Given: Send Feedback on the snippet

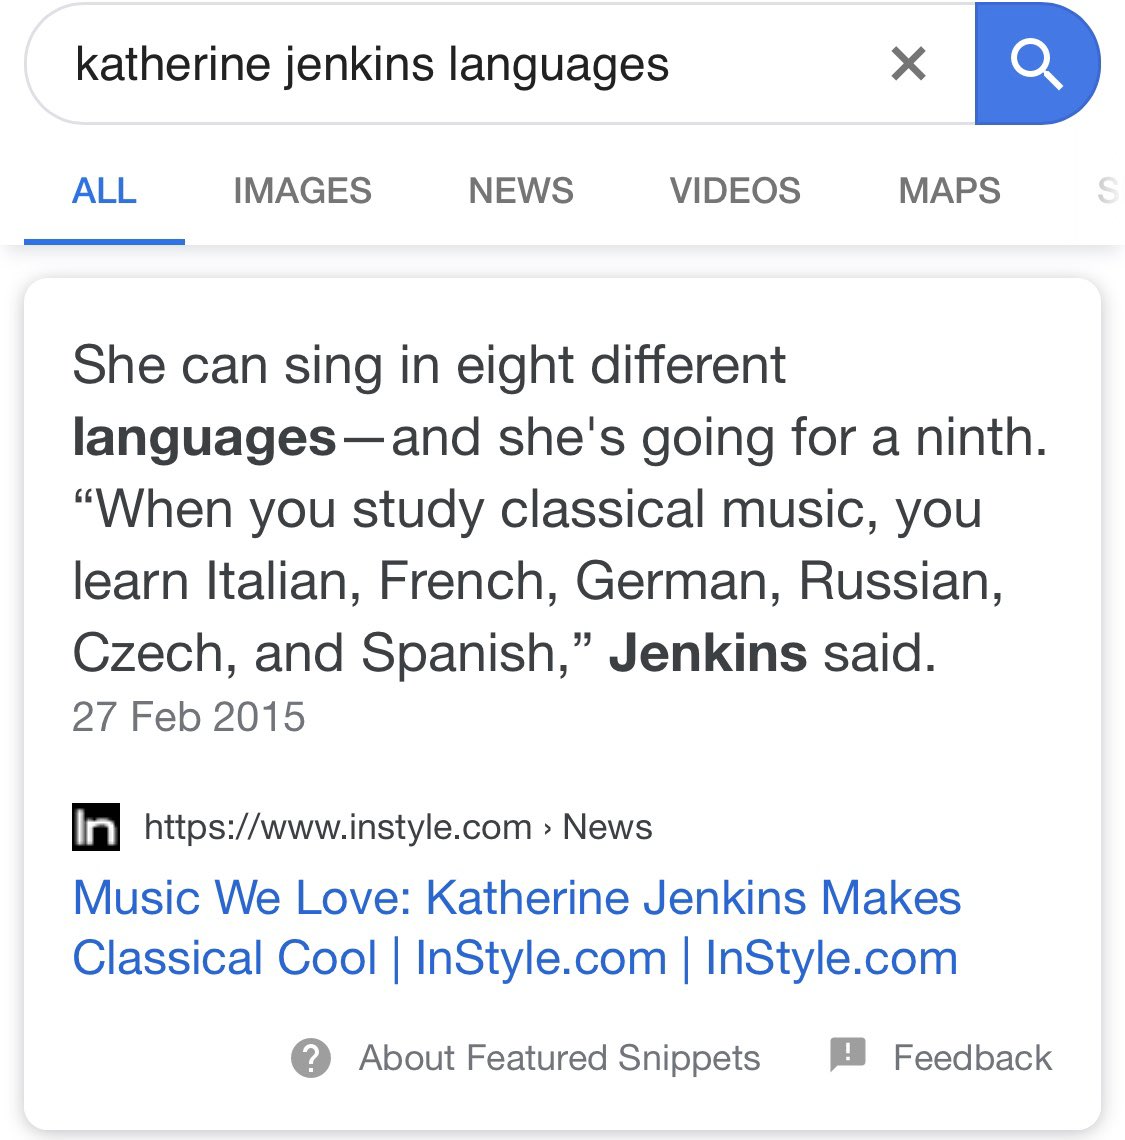Looking at the screenshot, I should pos(972,1058).
